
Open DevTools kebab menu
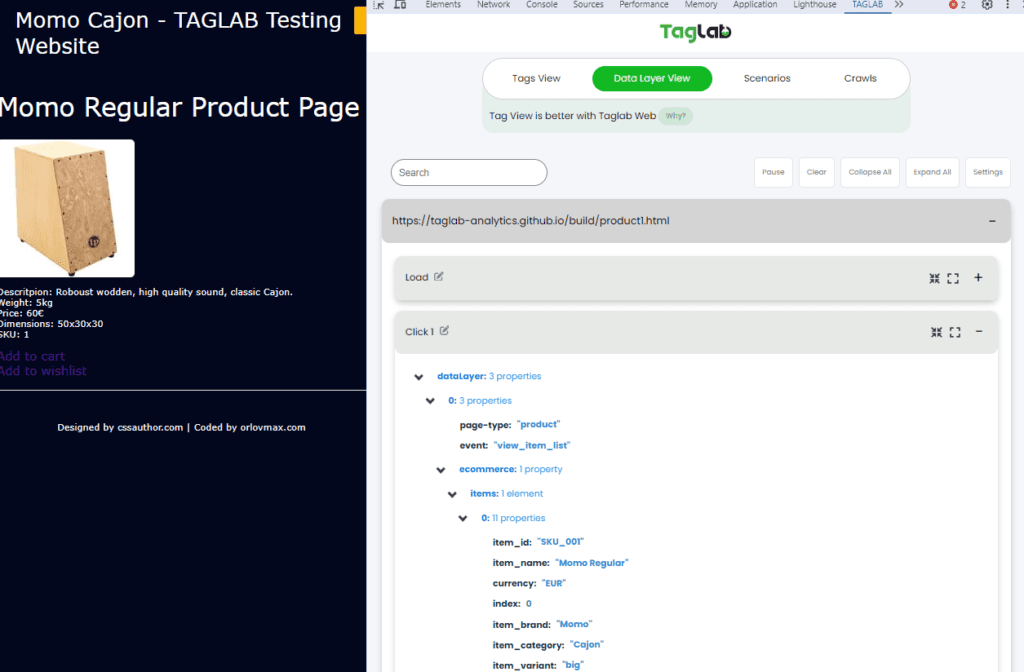[1008, 5]
